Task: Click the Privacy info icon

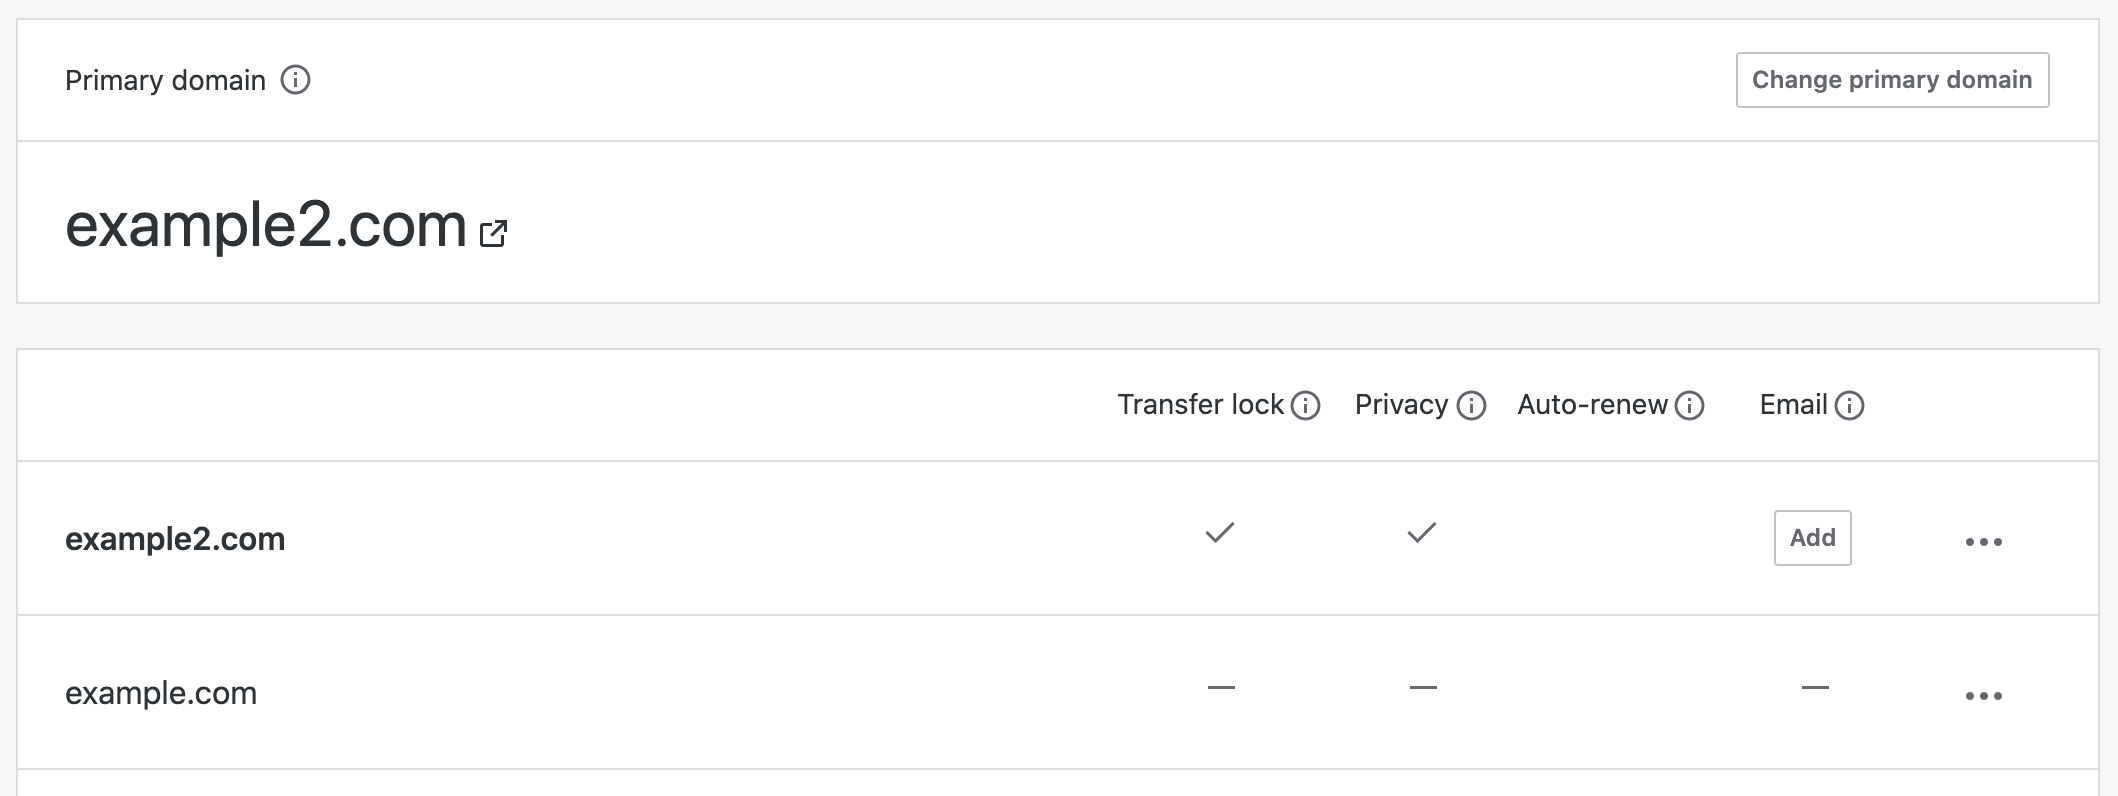Action: click(x=1471, y=405)
